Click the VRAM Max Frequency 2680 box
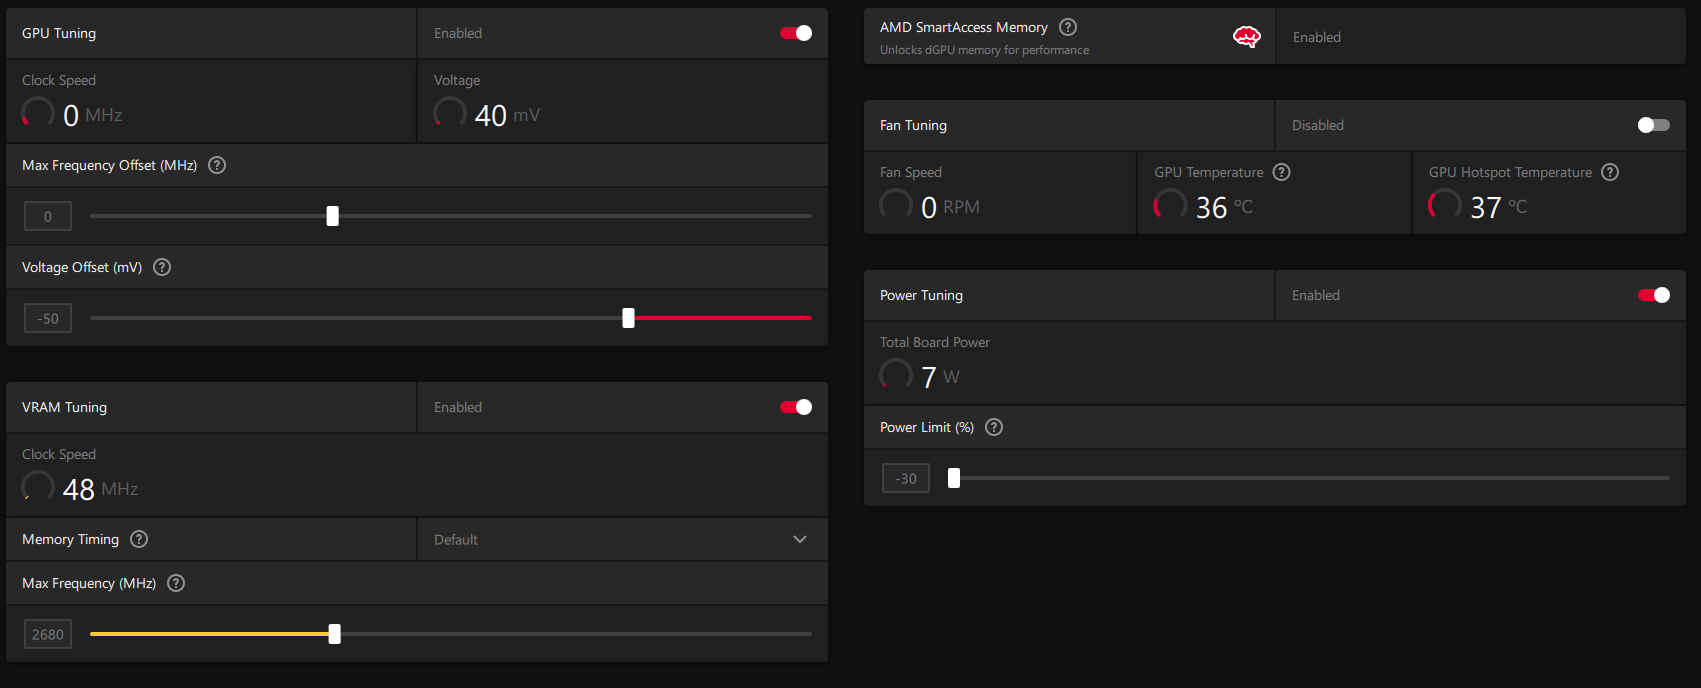The image size is (1701, 688). point(48,634)
